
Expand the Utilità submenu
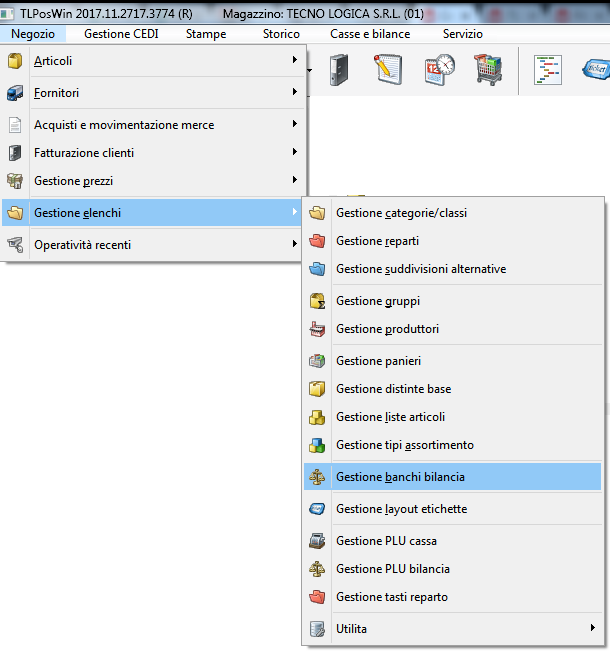454,629
